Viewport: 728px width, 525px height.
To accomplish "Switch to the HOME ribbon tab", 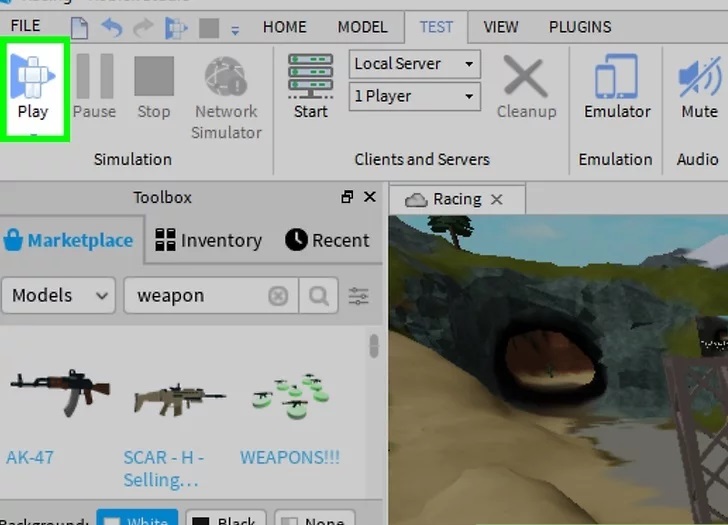I will coord(284,27).
